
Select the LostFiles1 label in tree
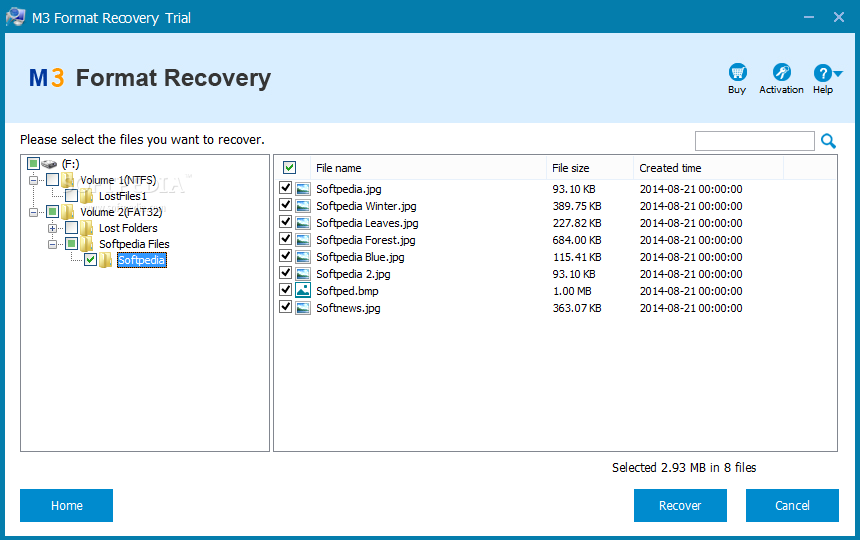coord(123,196)
